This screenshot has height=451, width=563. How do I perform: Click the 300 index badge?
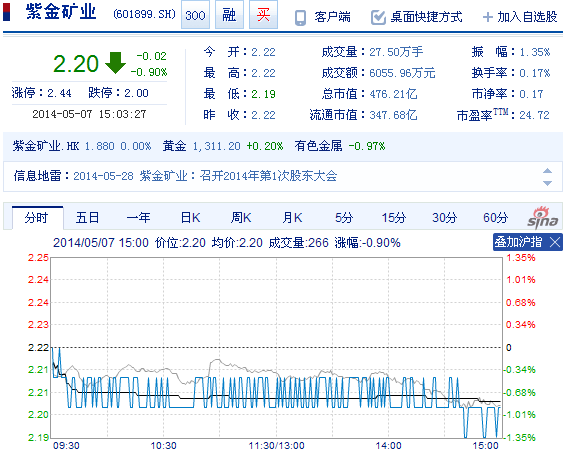pyautogui.click(x=195, y=15)
